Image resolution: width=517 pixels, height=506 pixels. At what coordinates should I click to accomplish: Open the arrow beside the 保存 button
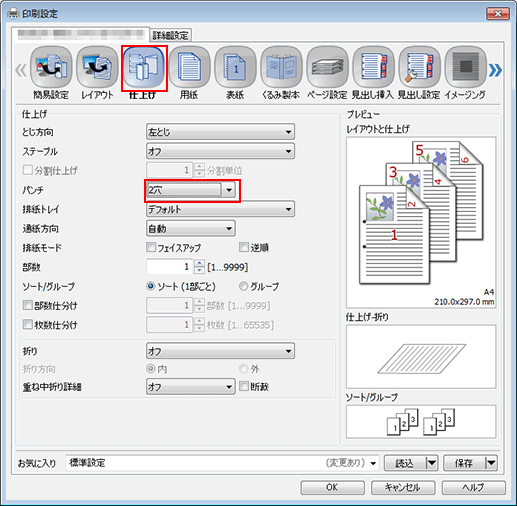pos(491,463)
